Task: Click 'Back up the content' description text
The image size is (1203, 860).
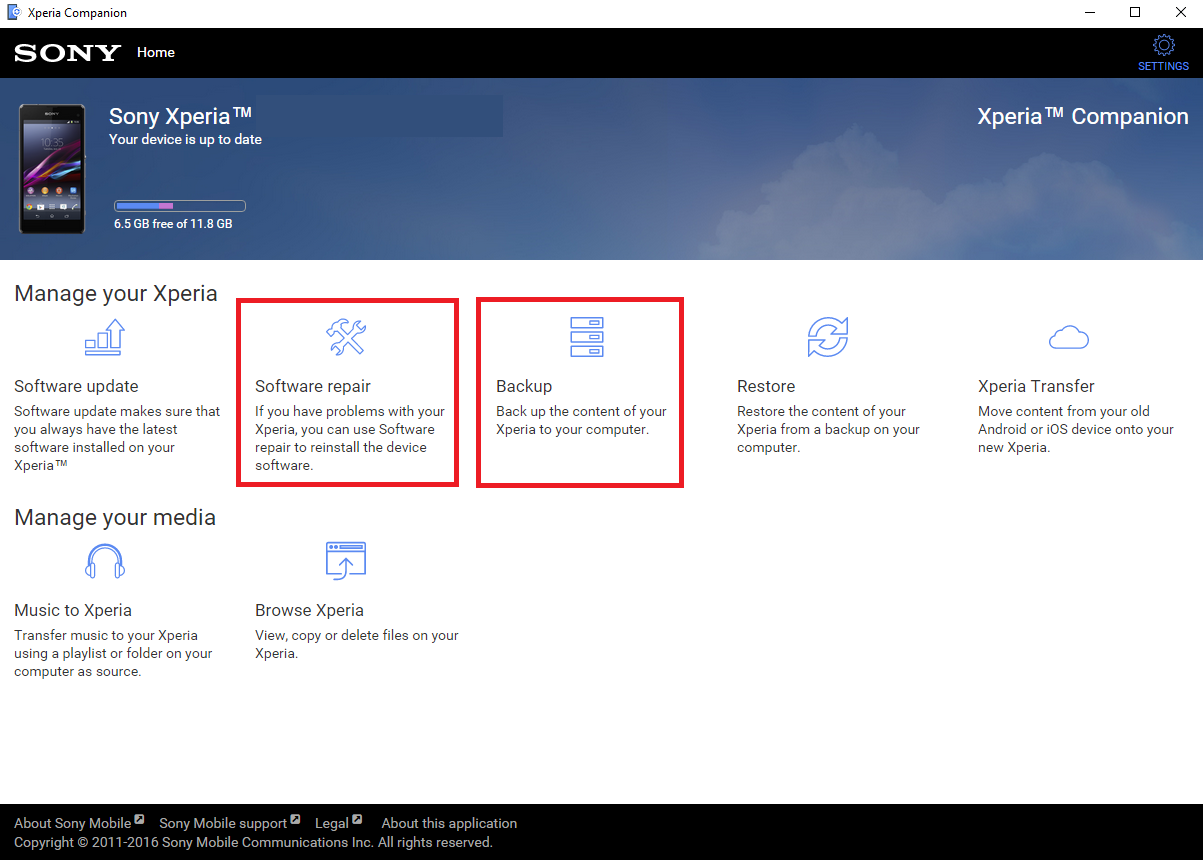Action: tap(581, 420)
